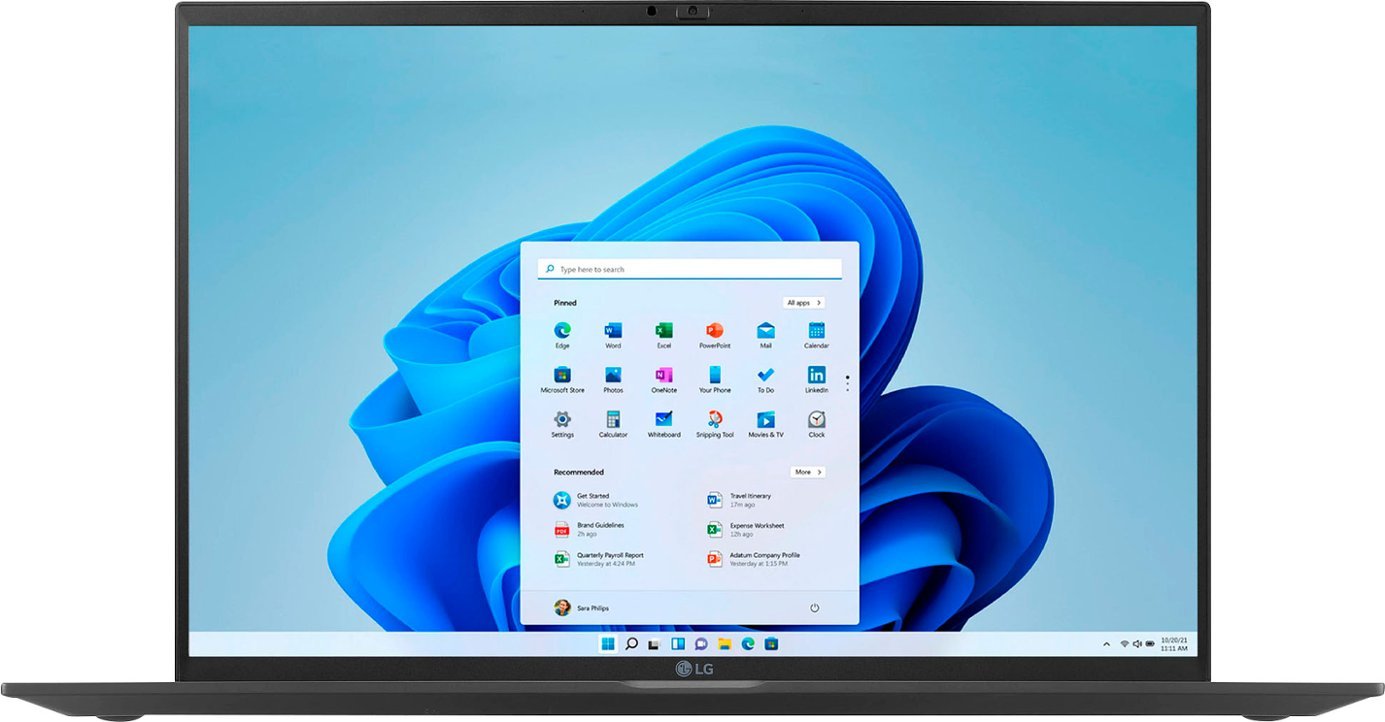Open the Whiteboard app
The image size is (1385, 722).
pos(663,420)
